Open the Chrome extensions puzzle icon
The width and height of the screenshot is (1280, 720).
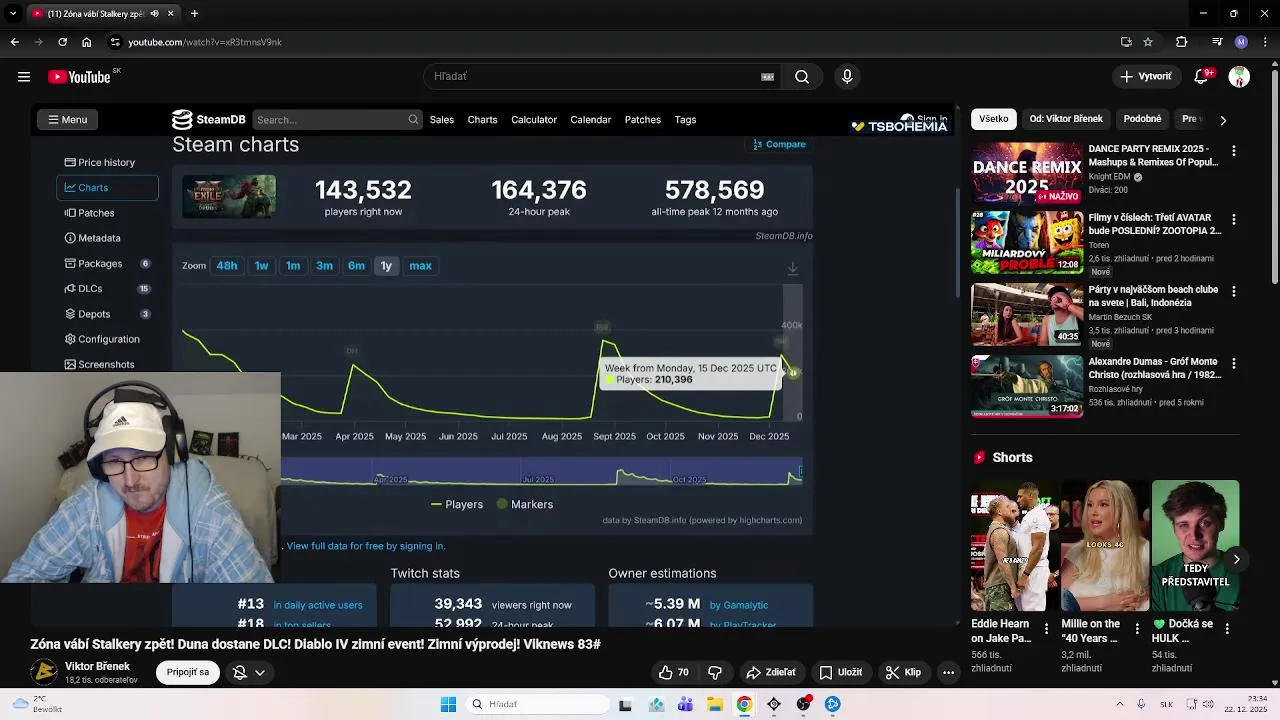coord(1182,42)
